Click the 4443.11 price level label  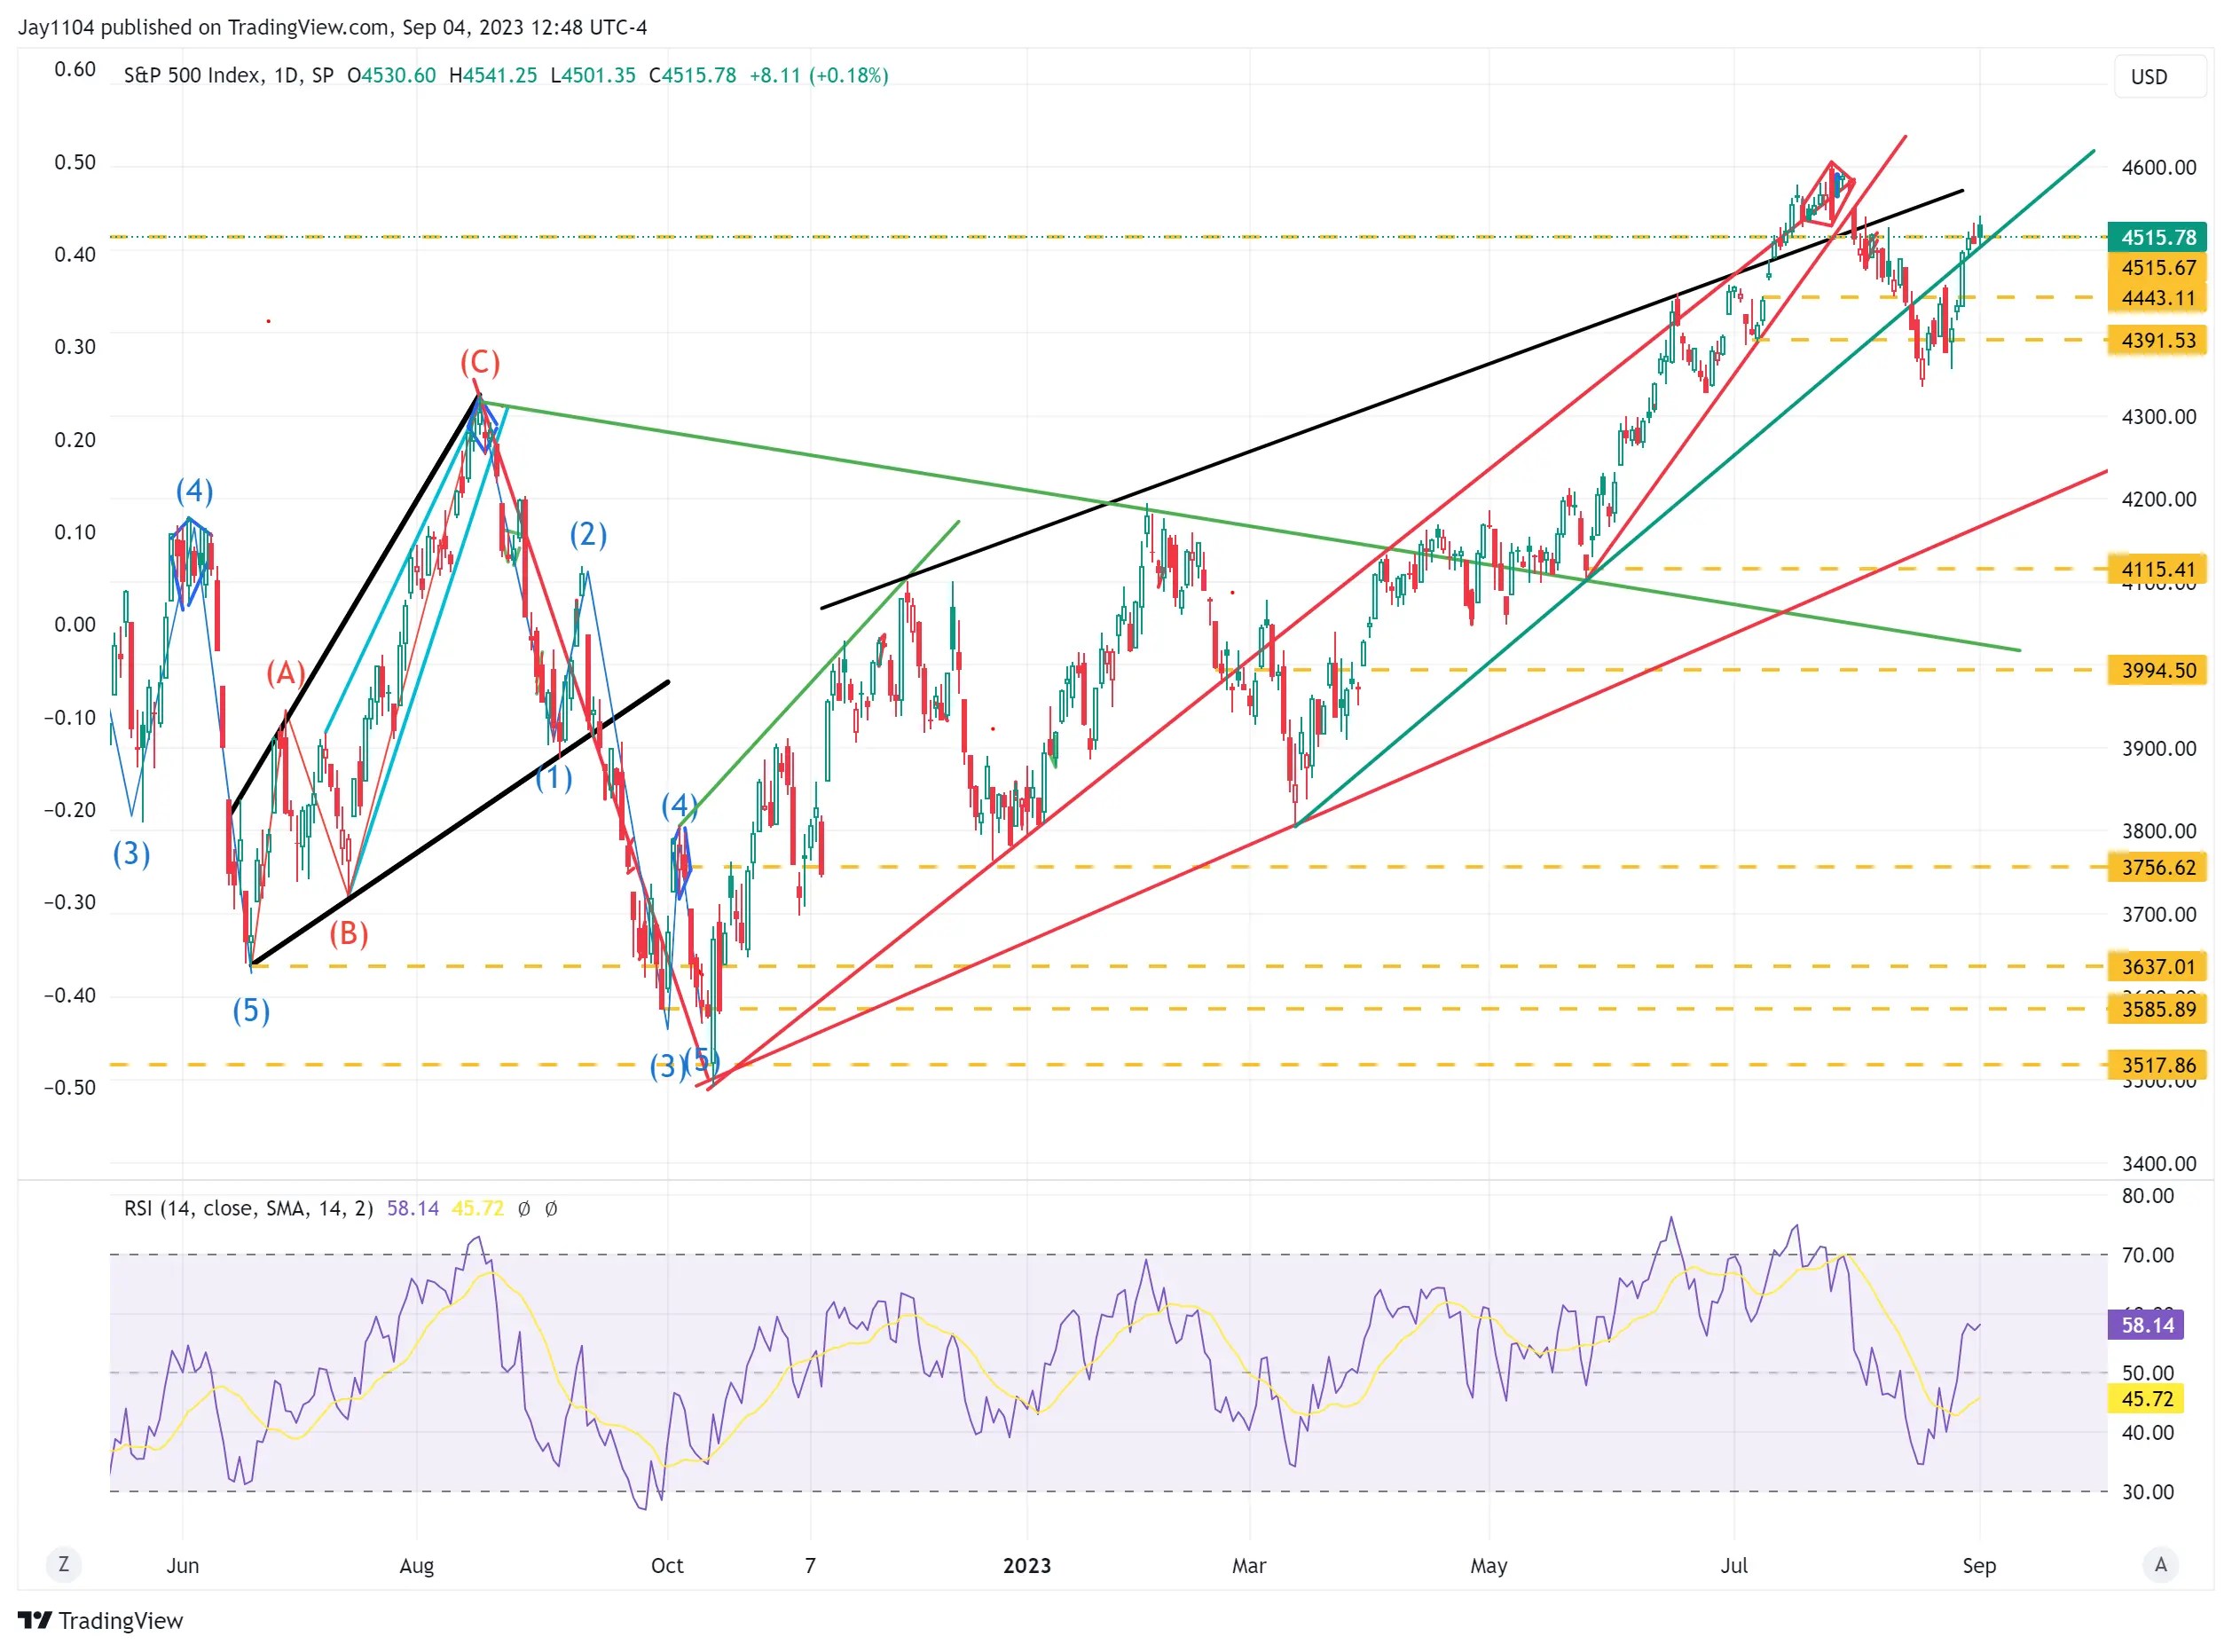tap(2156, 298)
